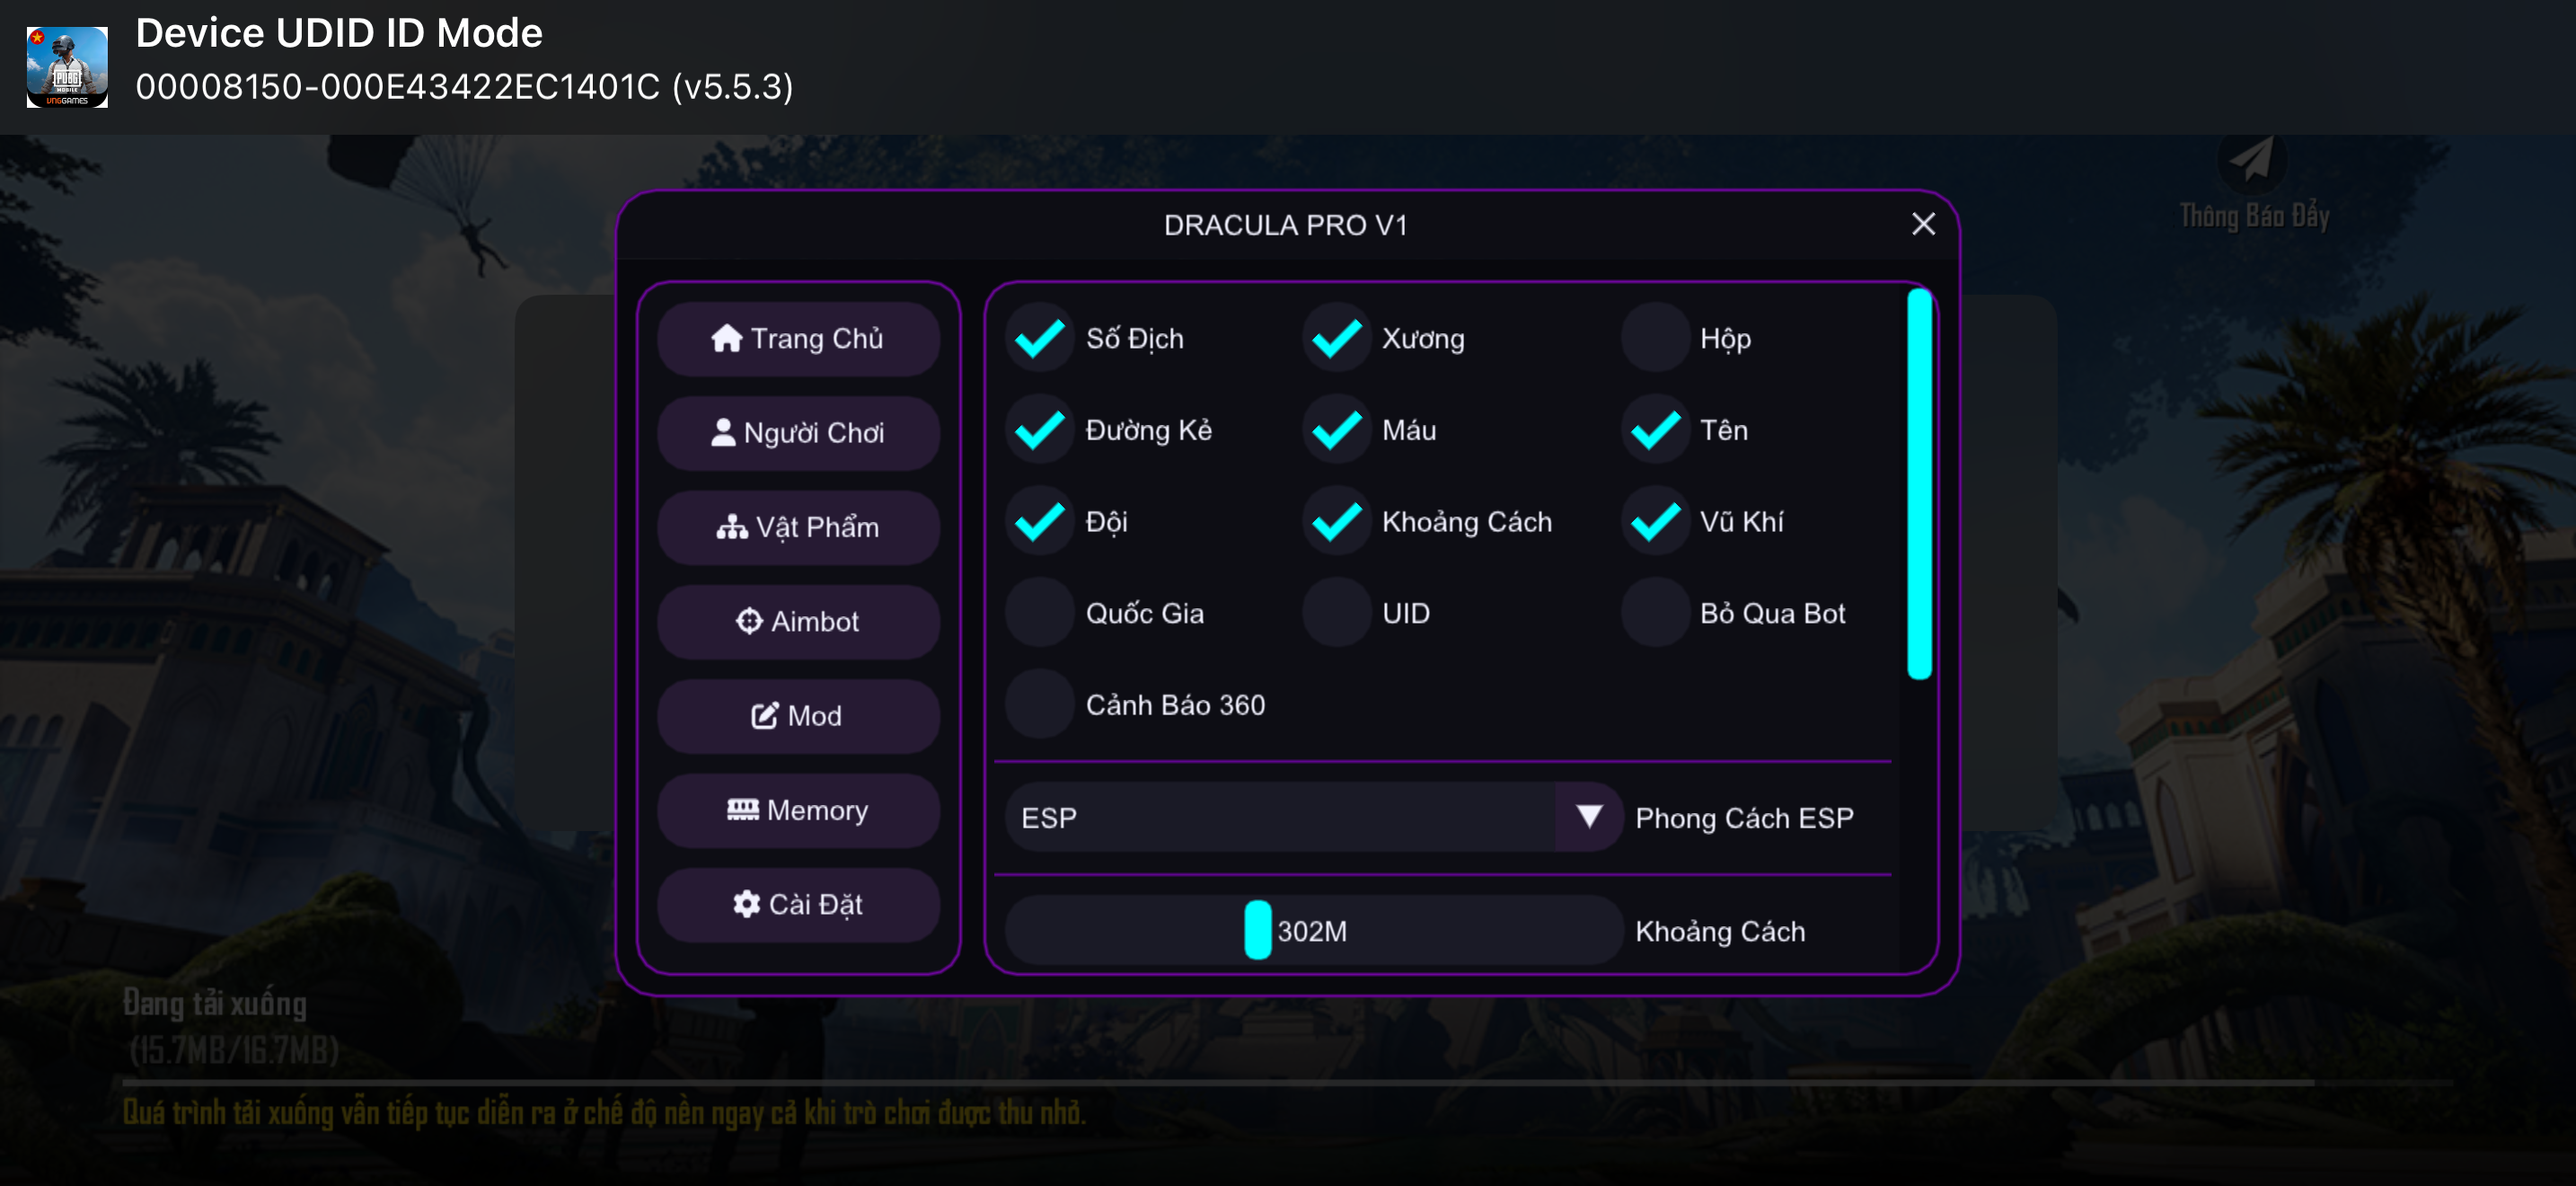
Task: Click the cyan vertical scrollbar
Action: [1918, 484]
